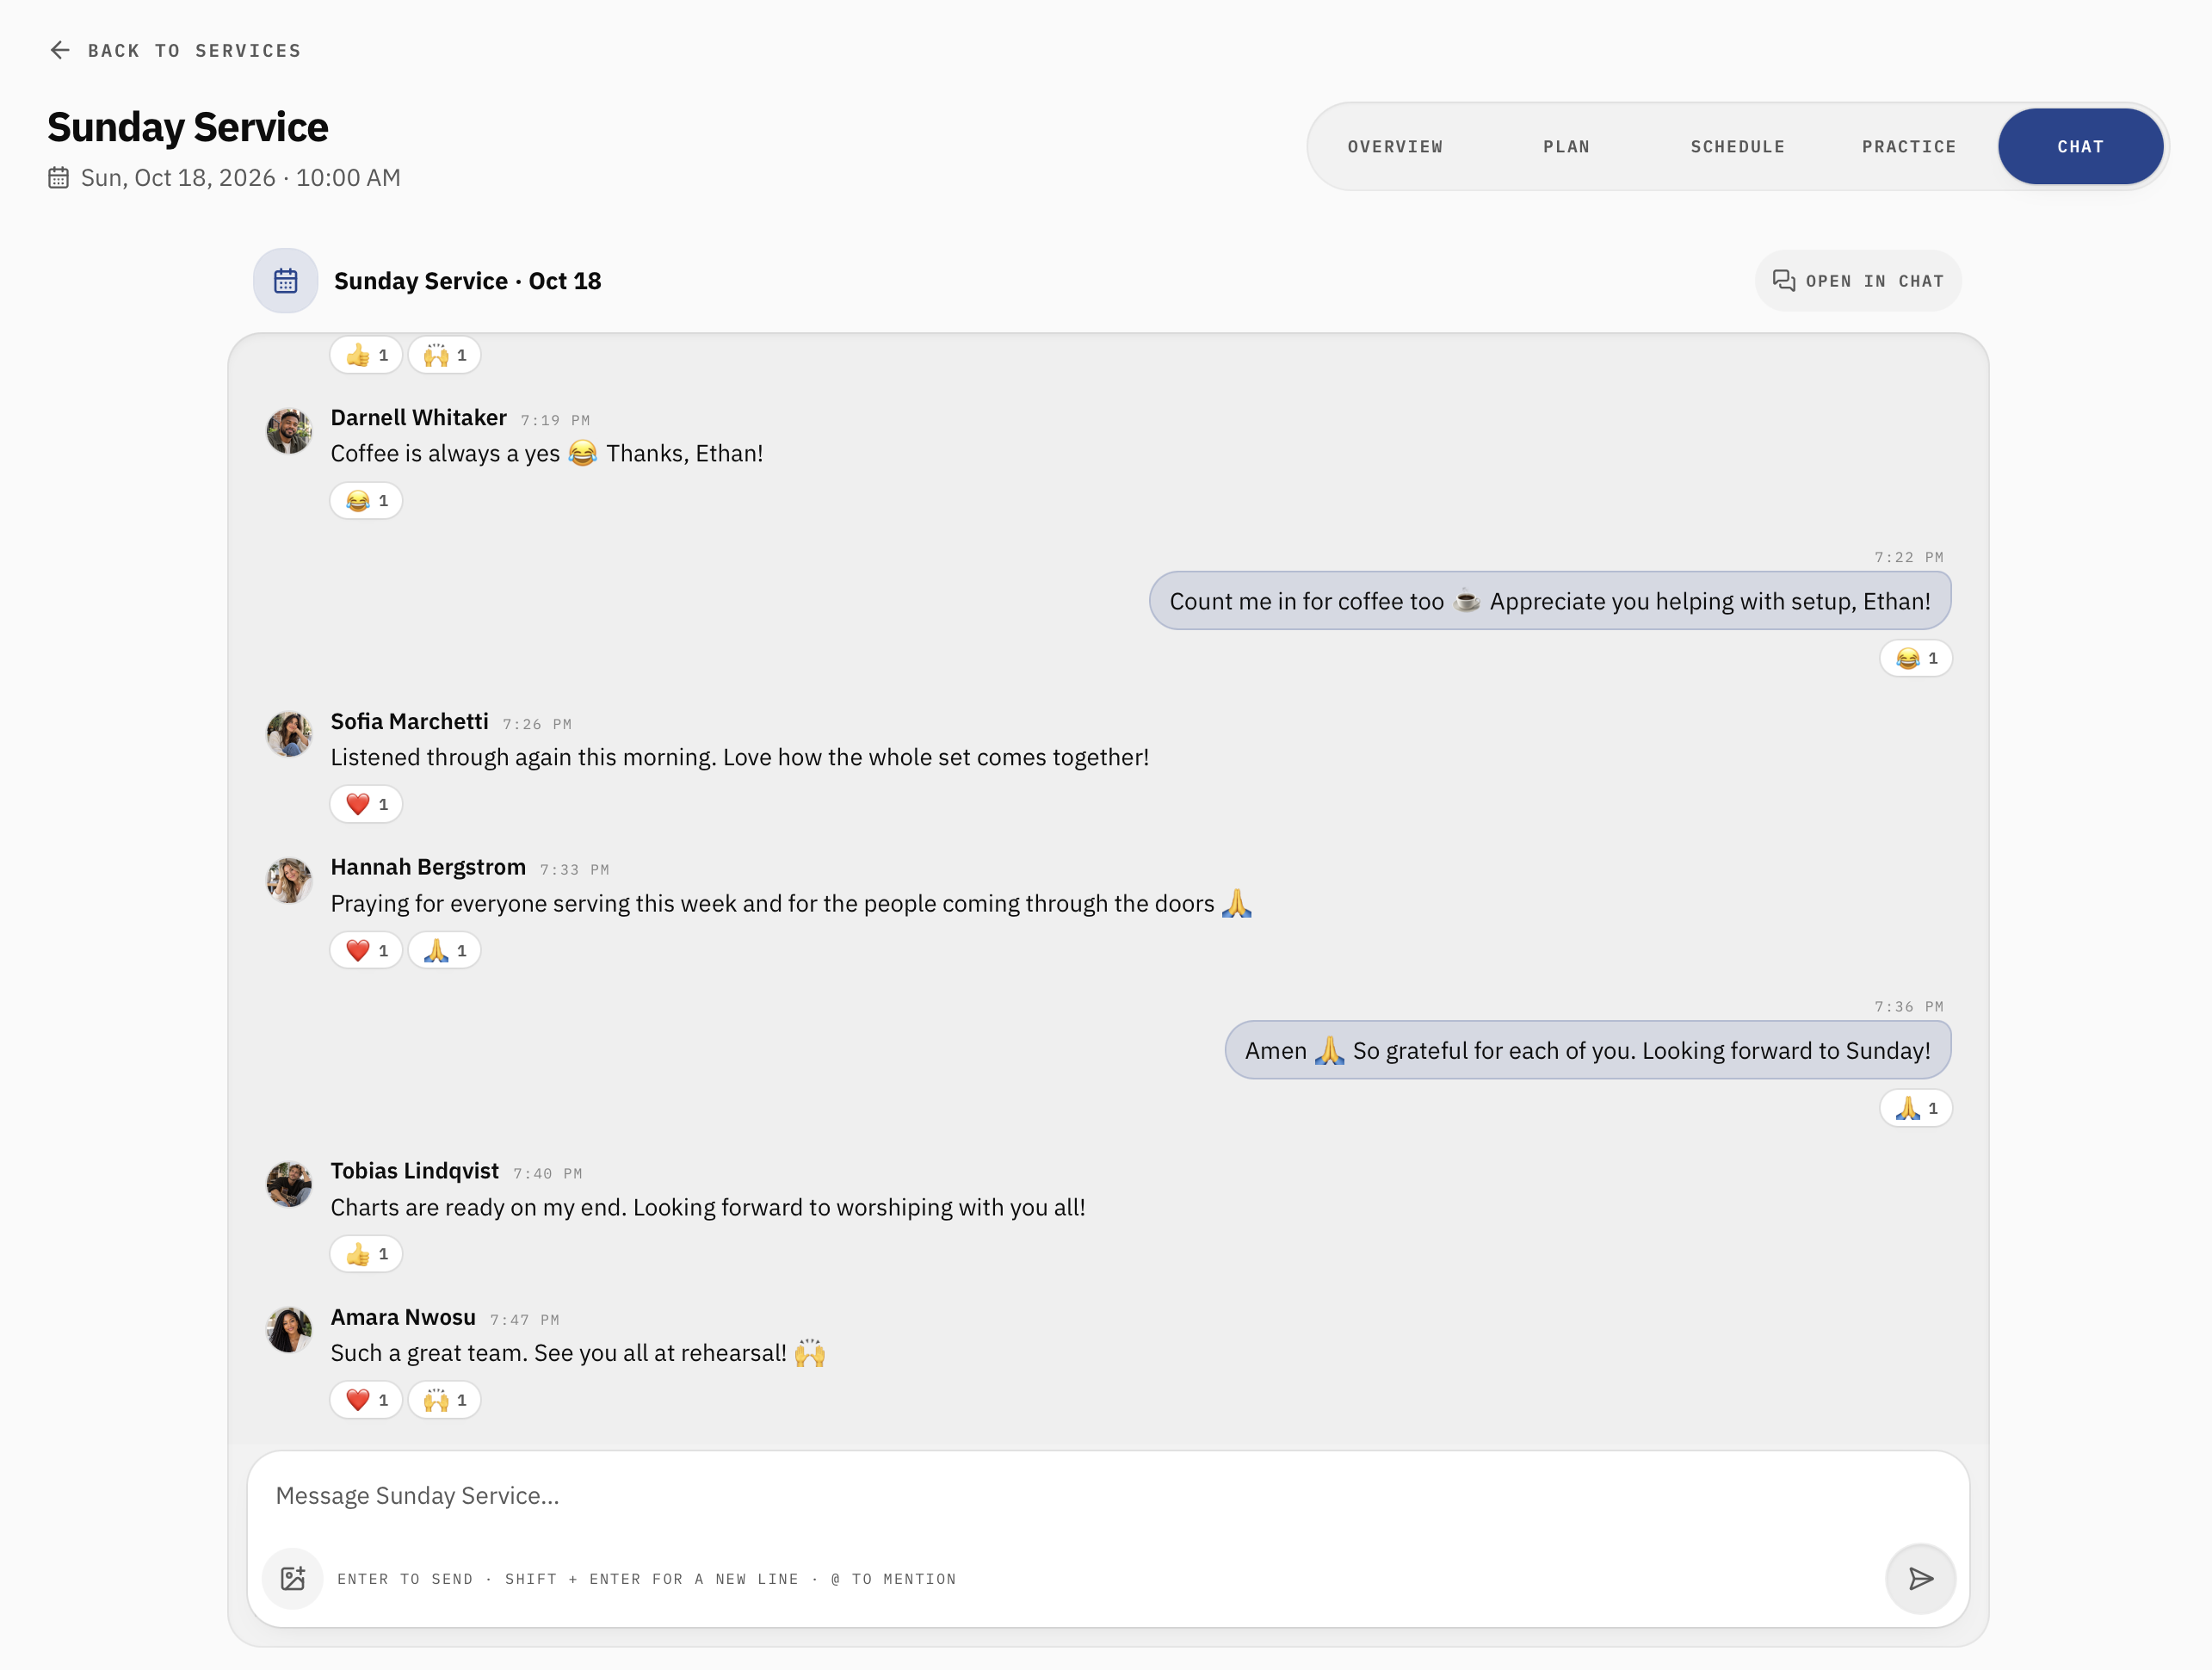The image size is (2212, 1670).
Task: Click the Sunday Service calendar icon badge
Action: [x=286, y=281]
